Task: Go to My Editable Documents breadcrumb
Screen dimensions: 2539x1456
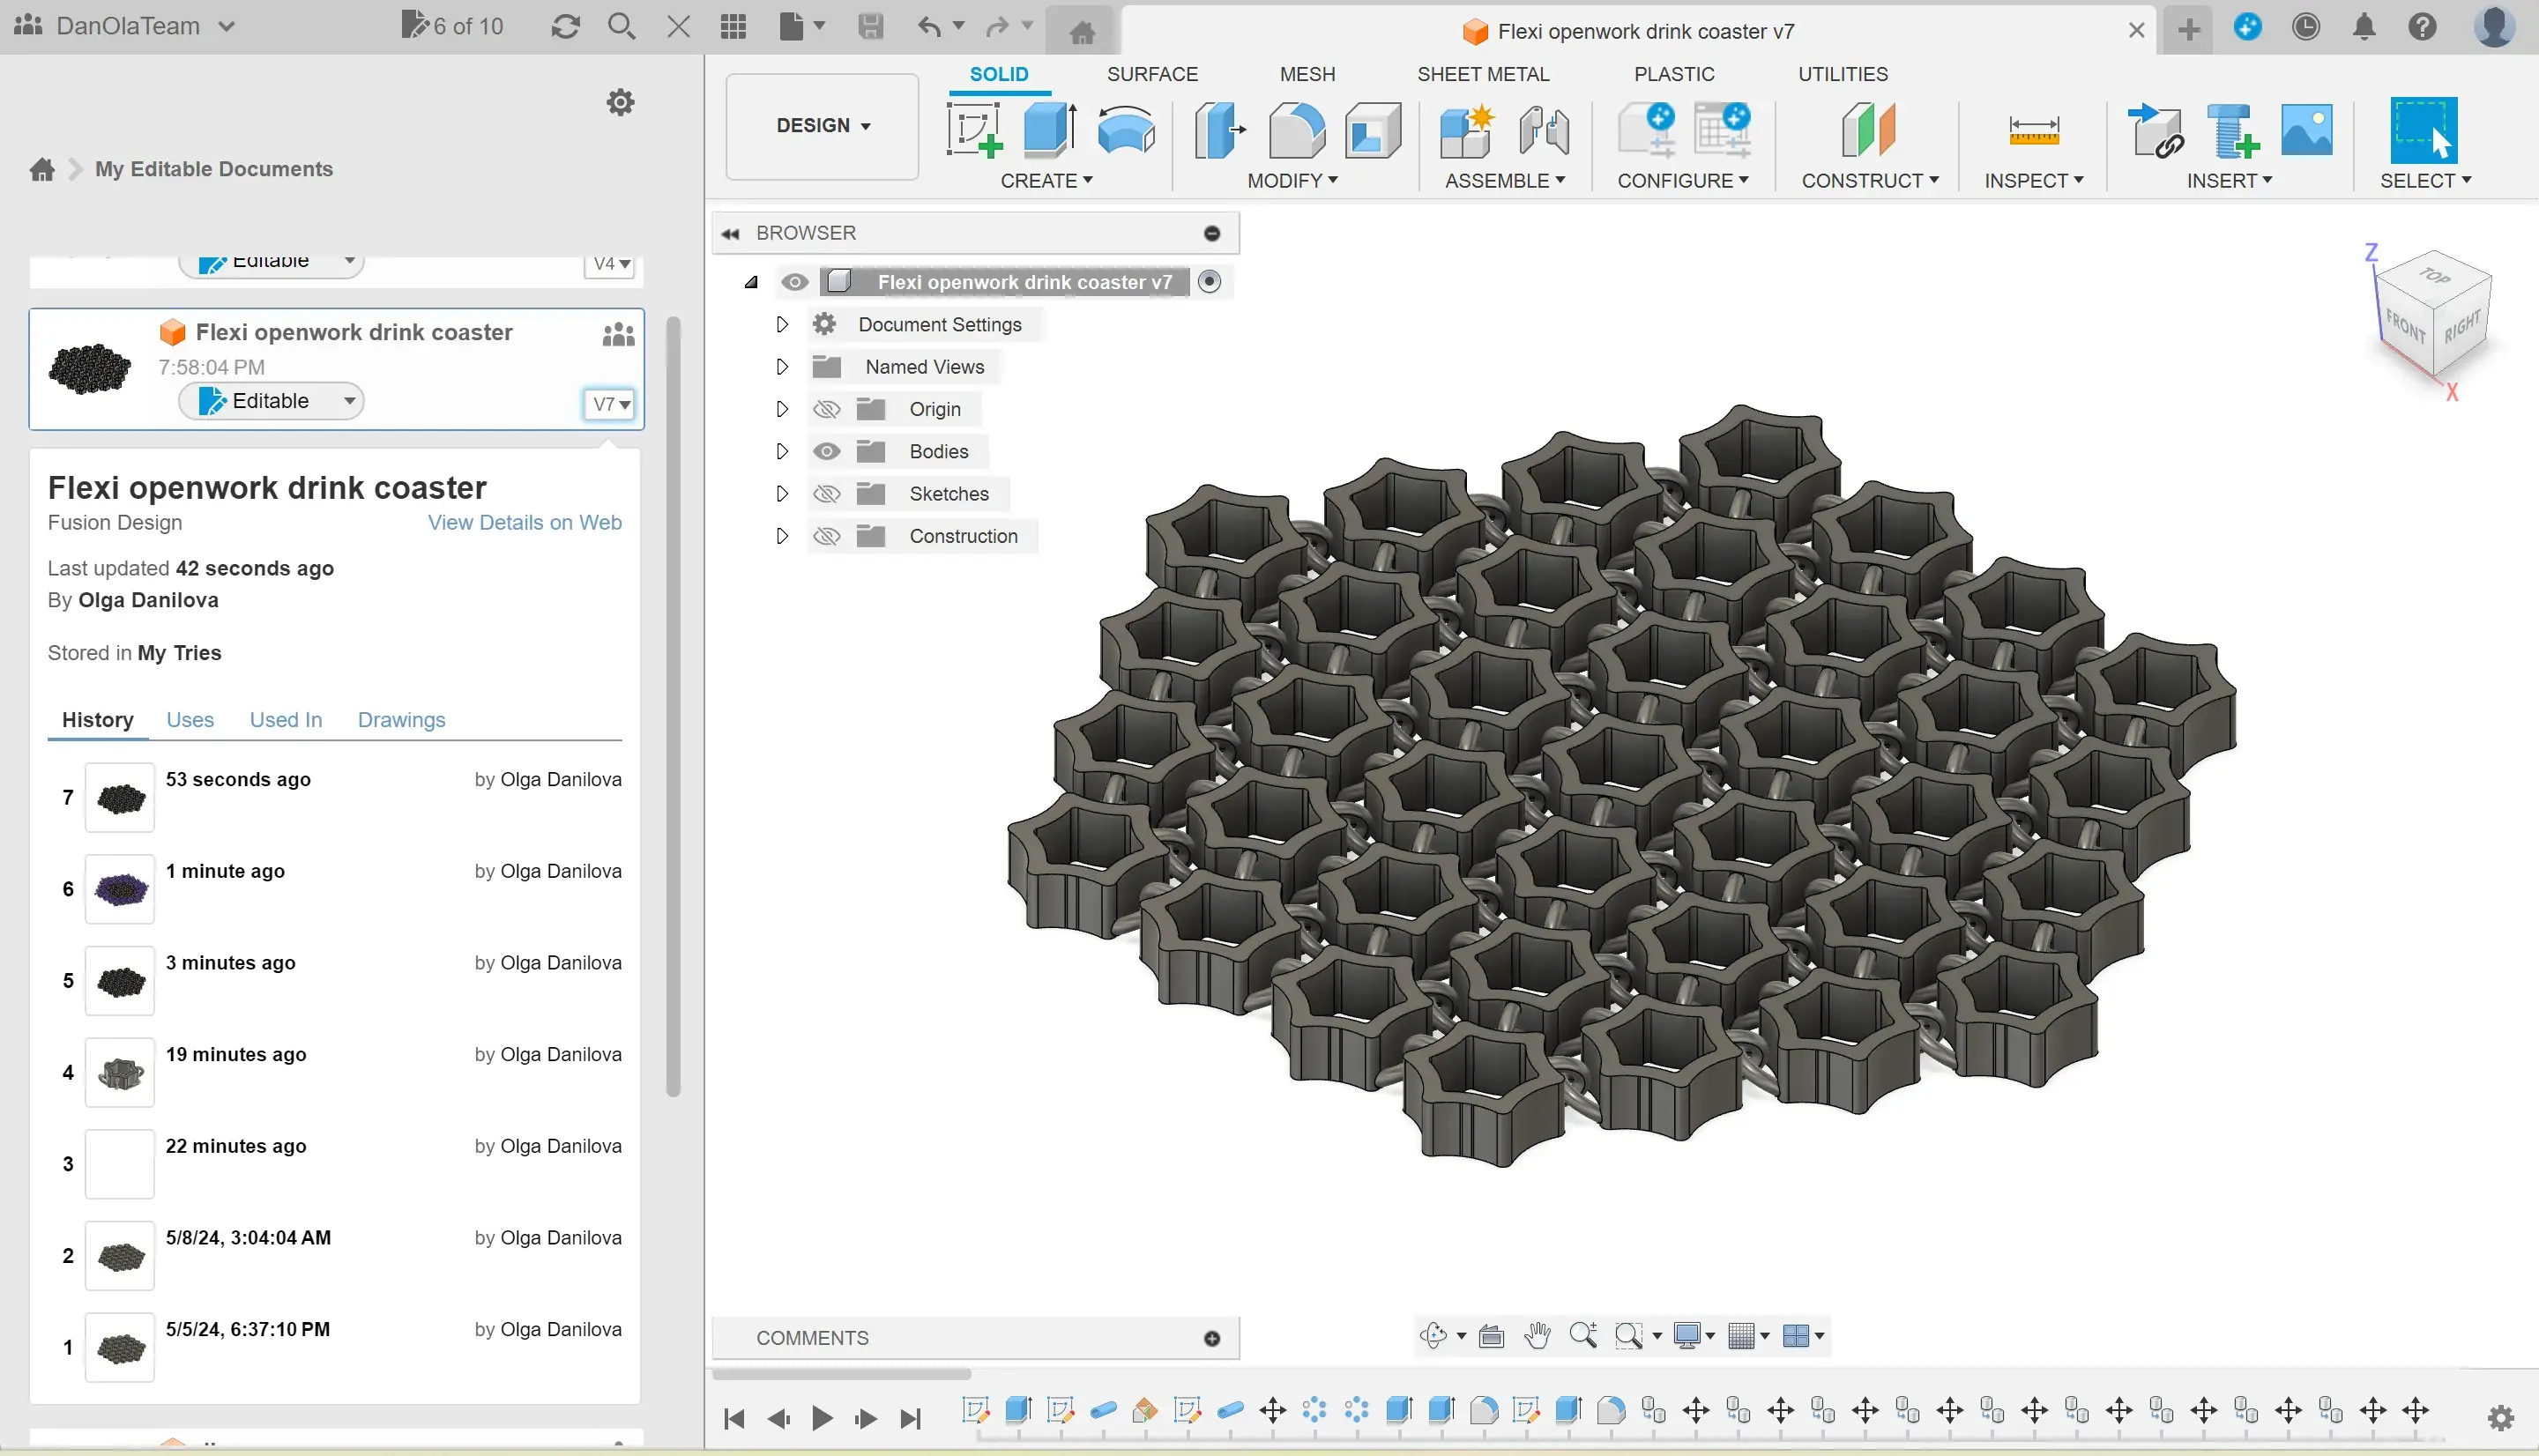Action: pos(214,169)
